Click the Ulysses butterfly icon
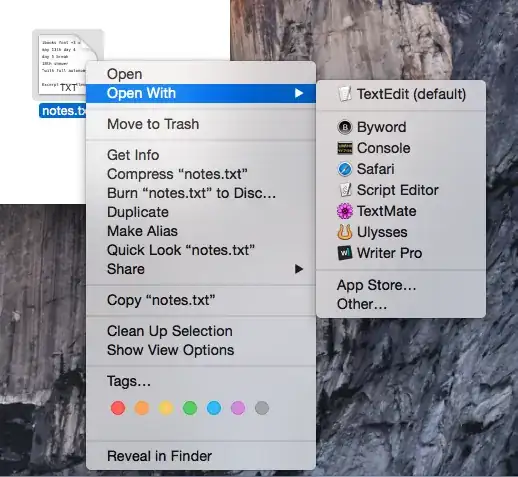 (345, 232)
